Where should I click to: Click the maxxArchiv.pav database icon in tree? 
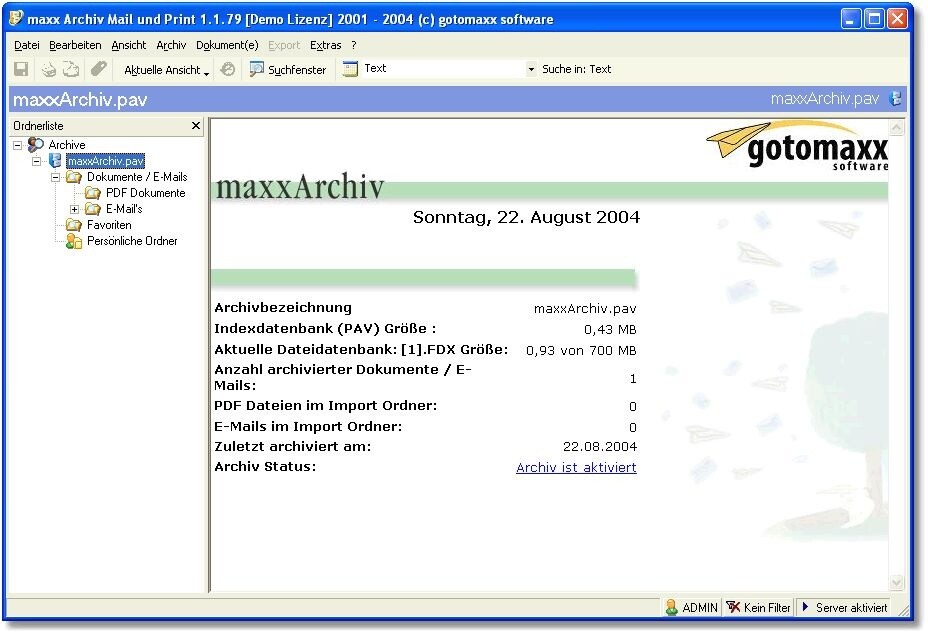click(x=55, y=160)
